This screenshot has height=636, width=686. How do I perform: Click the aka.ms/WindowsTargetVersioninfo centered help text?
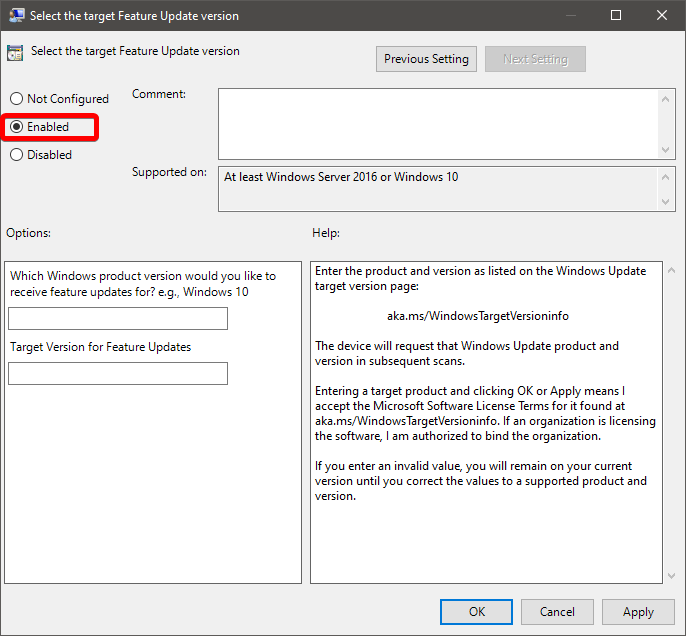pos(478,316)
